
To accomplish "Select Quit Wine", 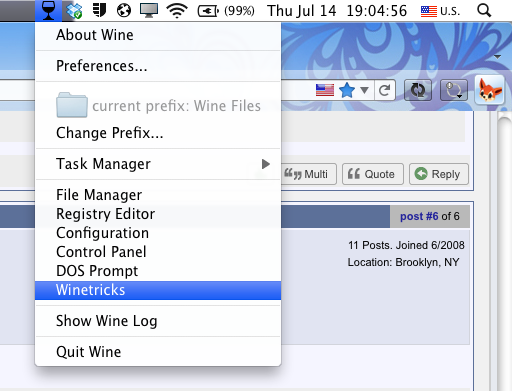I will [x=158, y=352].
